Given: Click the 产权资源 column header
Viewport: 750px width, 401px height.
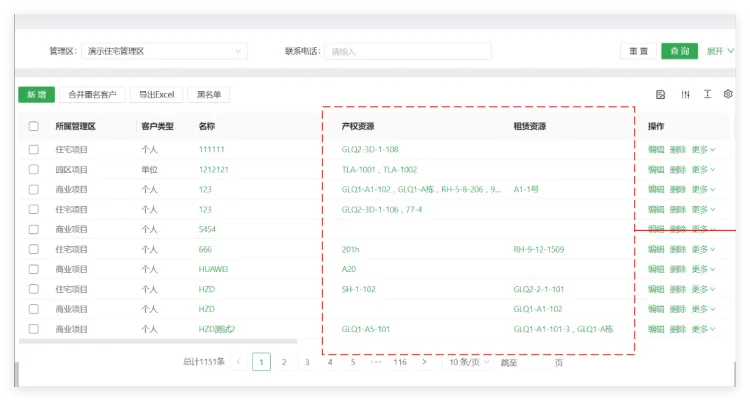Looking at the screenshot, I should [x=358, y=126].
